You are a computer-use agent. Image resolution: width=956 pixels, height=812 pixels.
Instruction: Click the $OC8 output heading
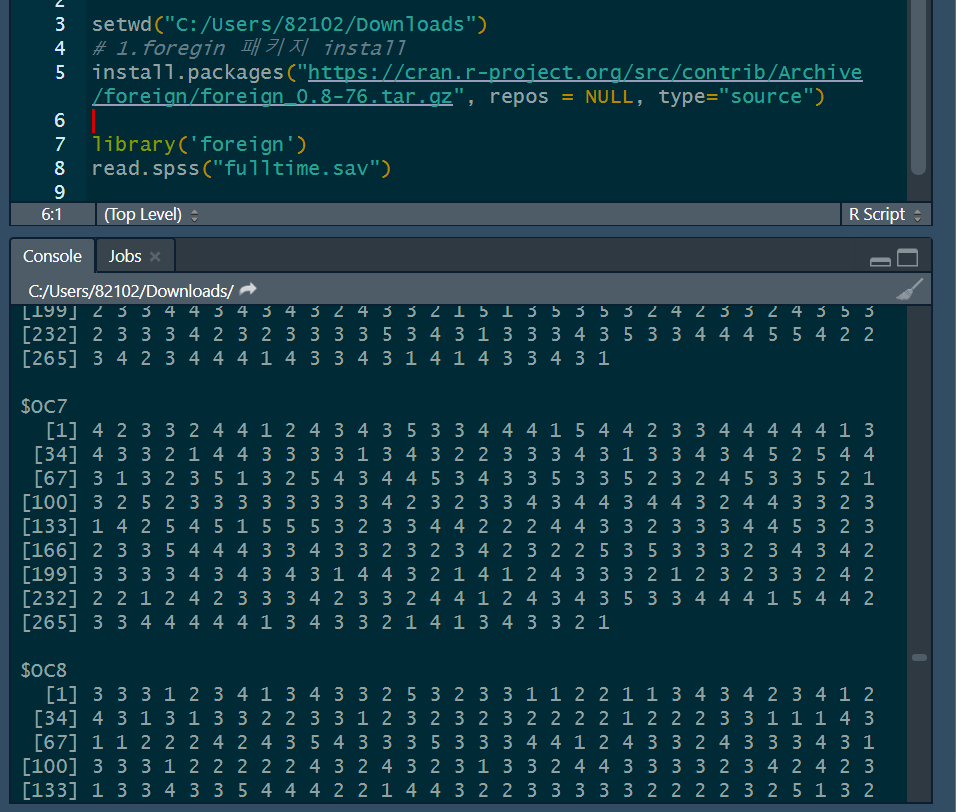coord(44,671)
